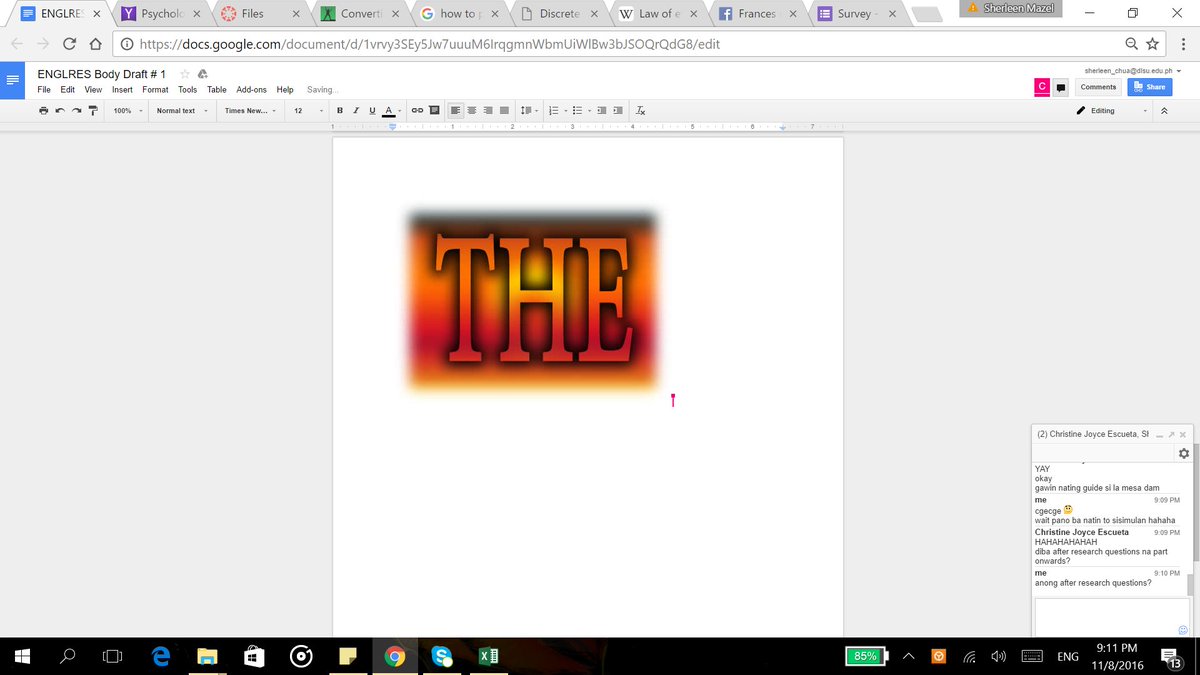Image resolution: width=1200 pixels, height=675 pixels.
Task: Open the emoji picker in chat box
Action: [1183, 630]
